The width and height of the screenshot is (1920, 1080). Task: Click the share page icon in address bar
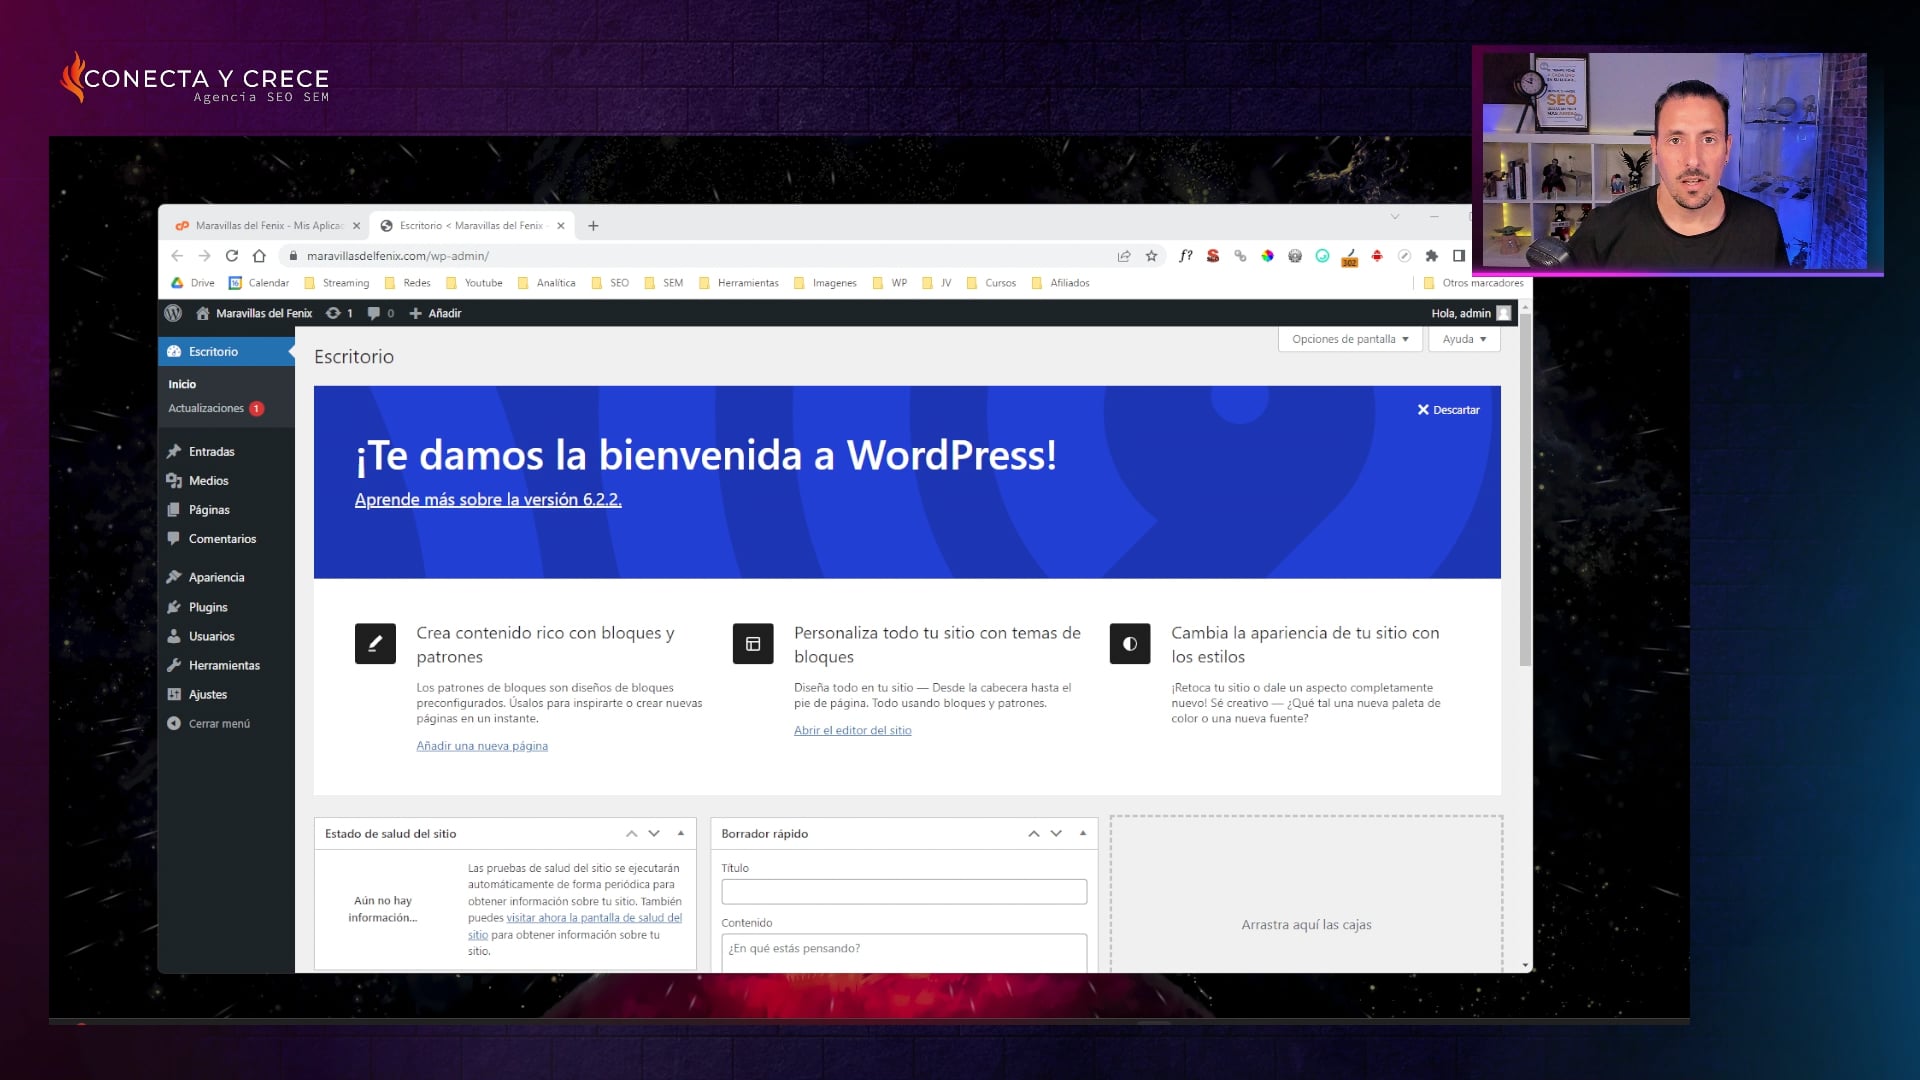pyautogui.click(x=1124, y=256)
